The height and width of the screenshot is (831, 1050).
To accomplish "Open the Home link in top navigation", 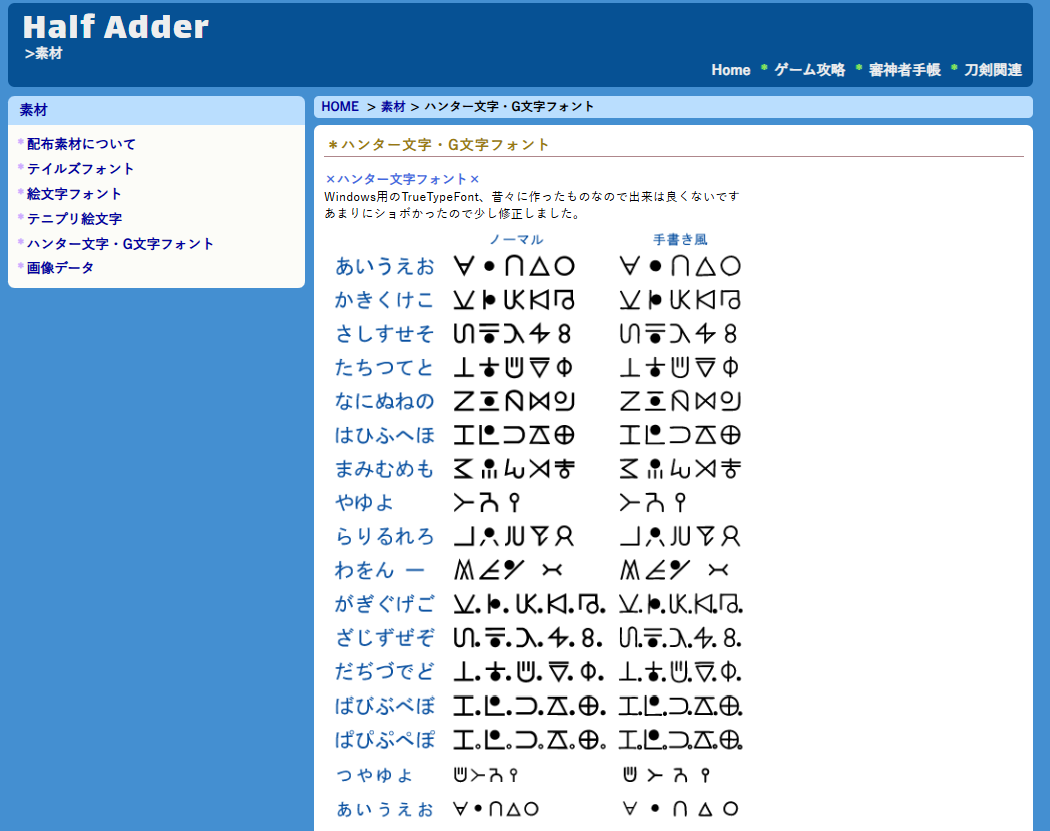I will pyautogui.click(x=730, y=70).
